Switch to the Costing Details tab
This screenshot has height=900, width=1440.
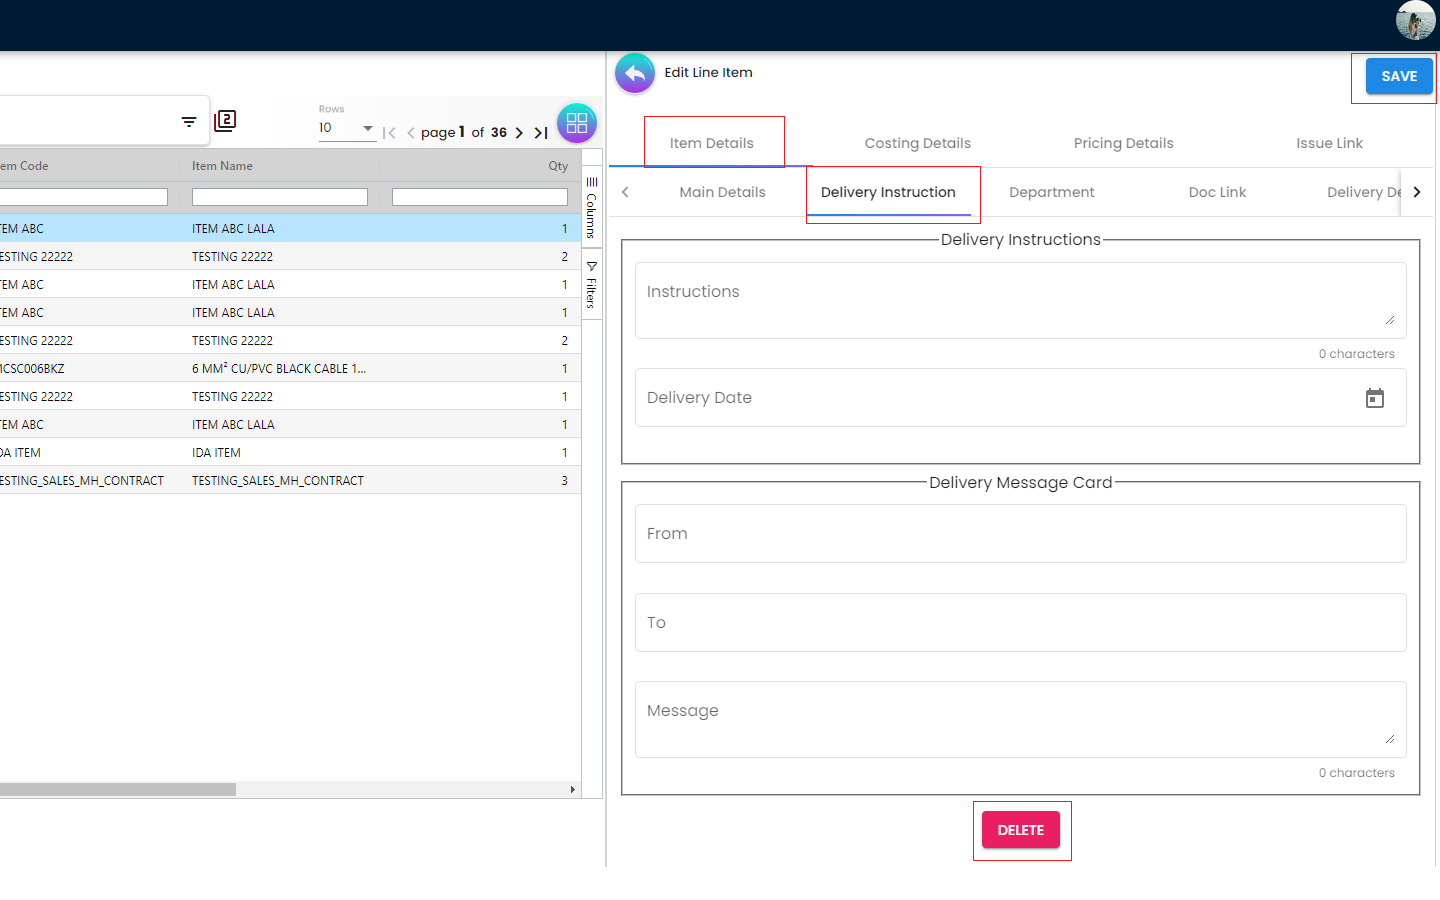pyautogui.click(x=917, y=143)
